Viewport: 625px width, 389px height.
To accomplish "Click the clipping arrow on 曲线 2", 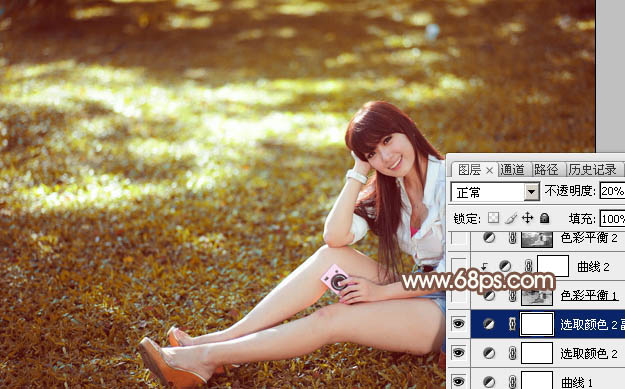I will (x=484, y=266).
